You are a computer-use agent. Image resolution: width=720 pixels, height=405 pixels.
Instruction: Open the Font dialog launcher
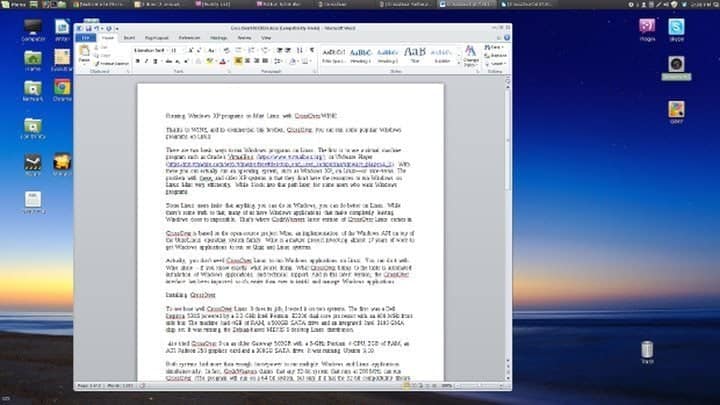click(x=229, y=72)
